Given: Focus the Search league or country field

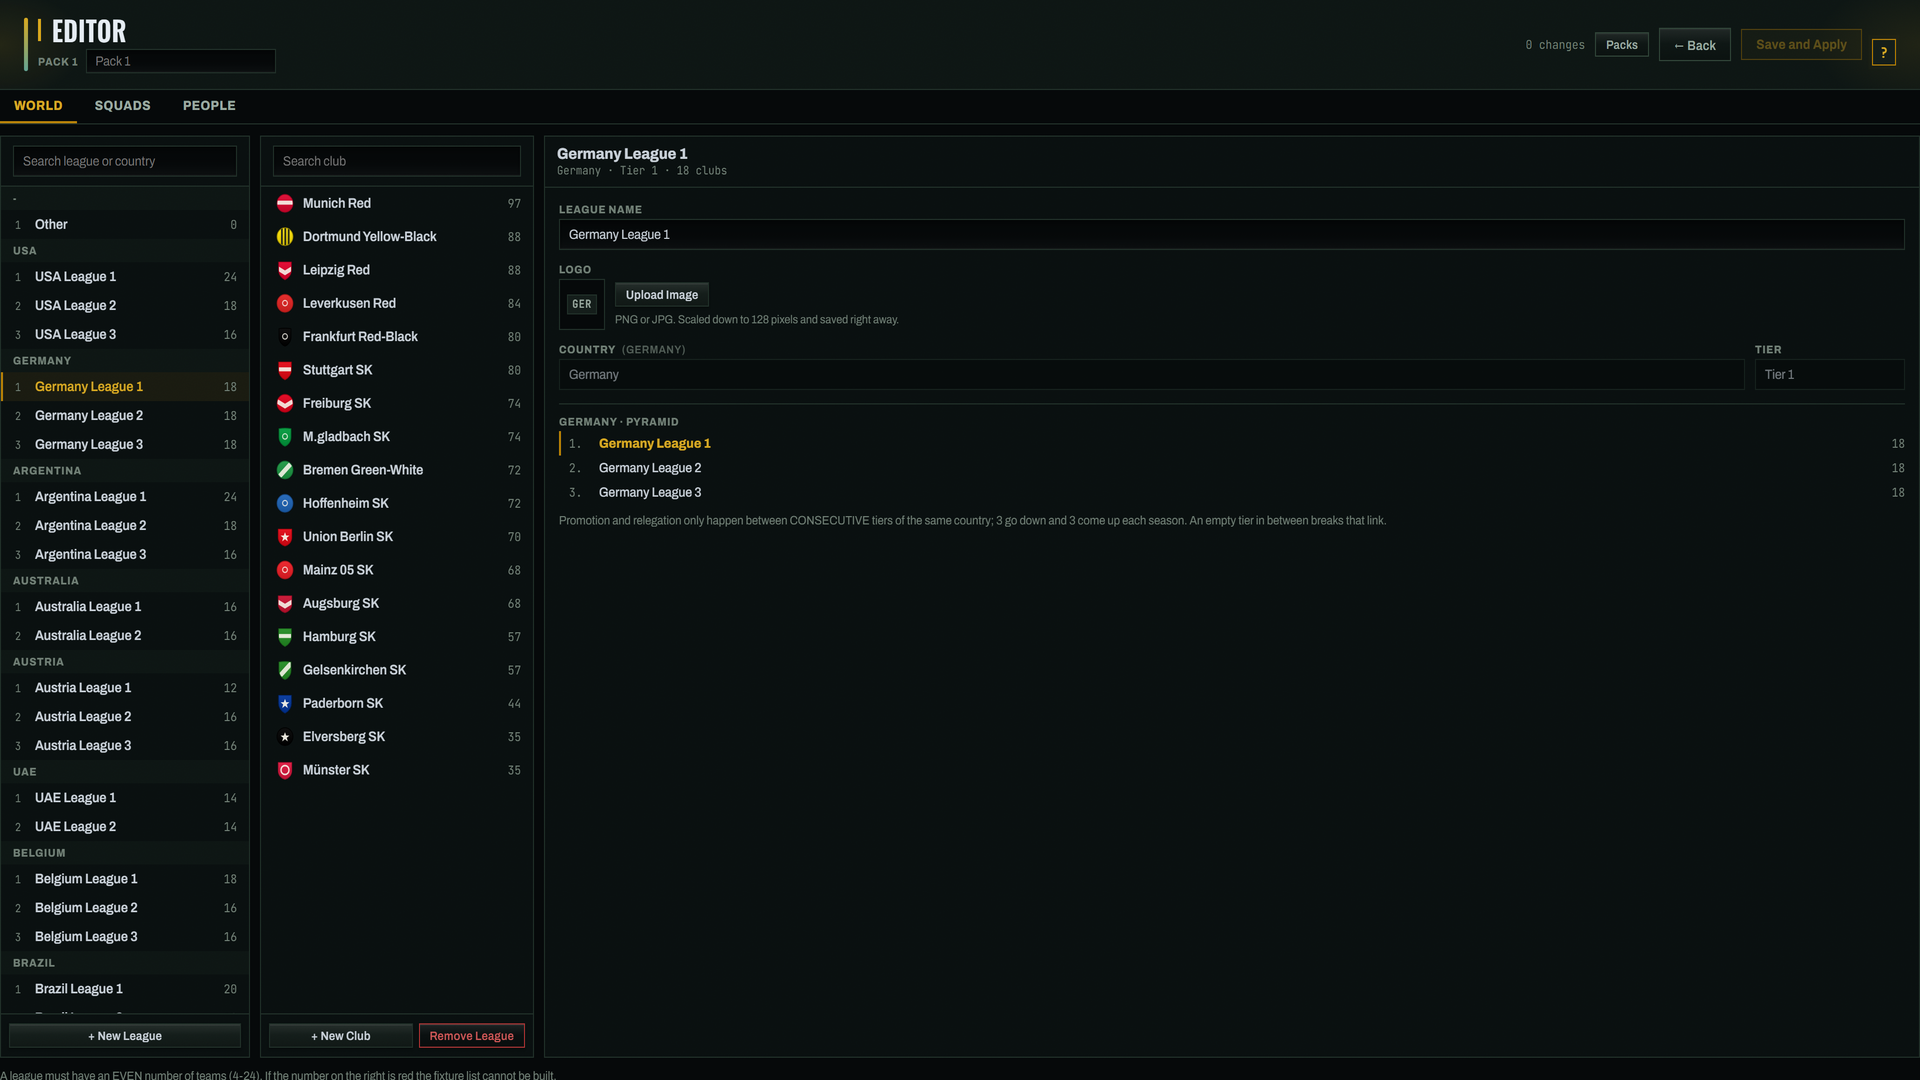Looking at the screenshot, I should (125, 161).
